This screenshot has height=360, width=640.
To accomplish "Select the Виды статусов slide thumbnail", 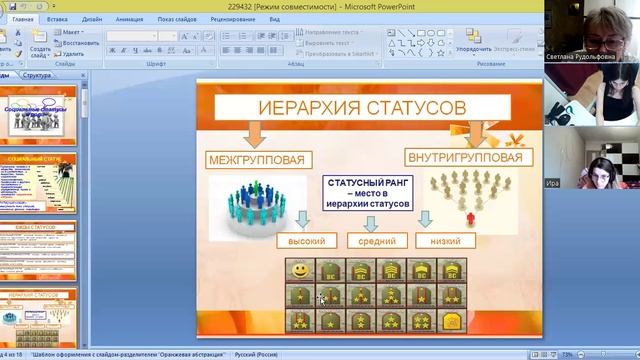I will (x=38, y=251).
